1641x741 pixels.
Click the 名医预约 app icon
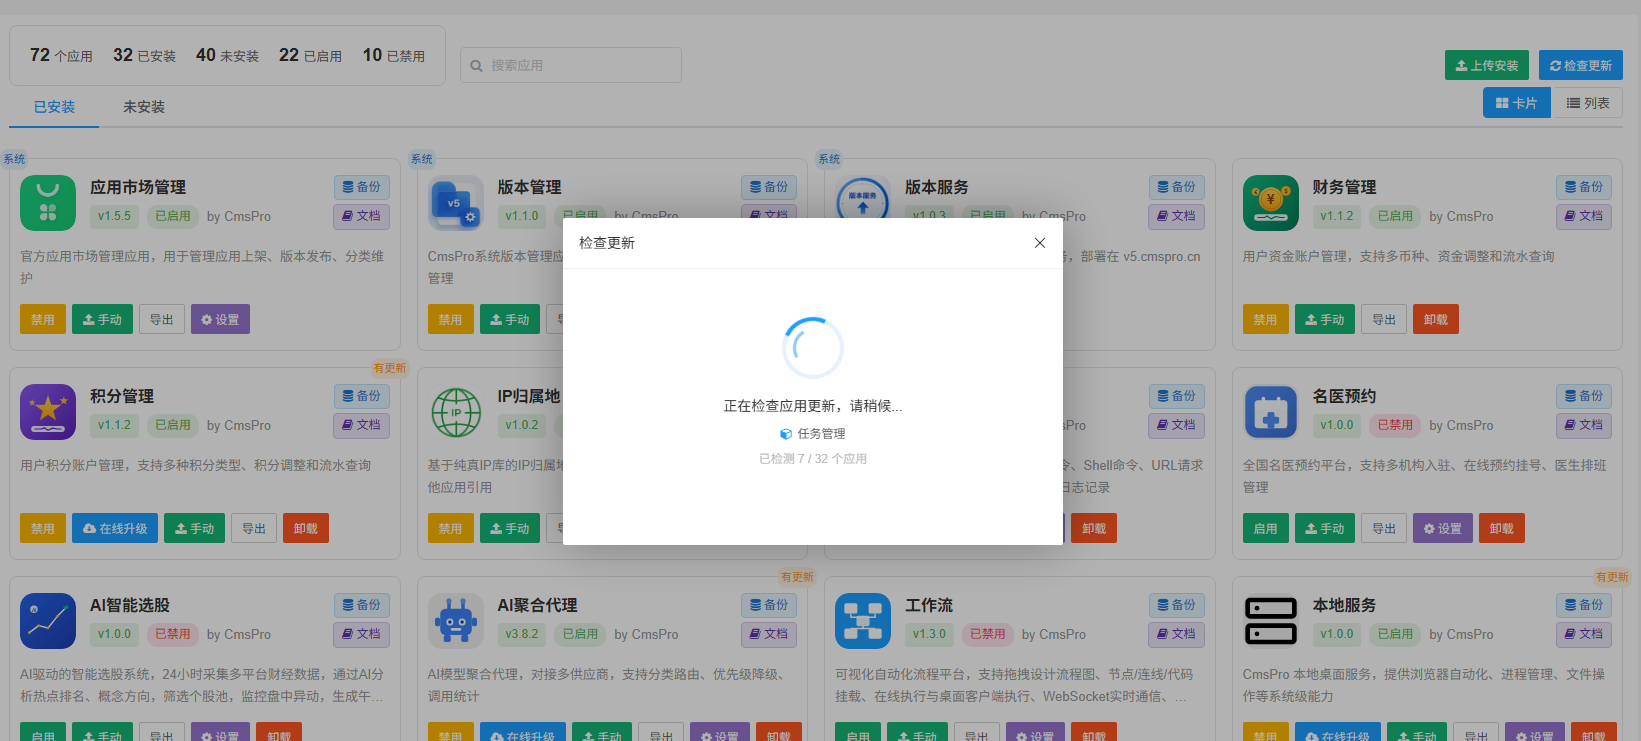[1271, 412]
